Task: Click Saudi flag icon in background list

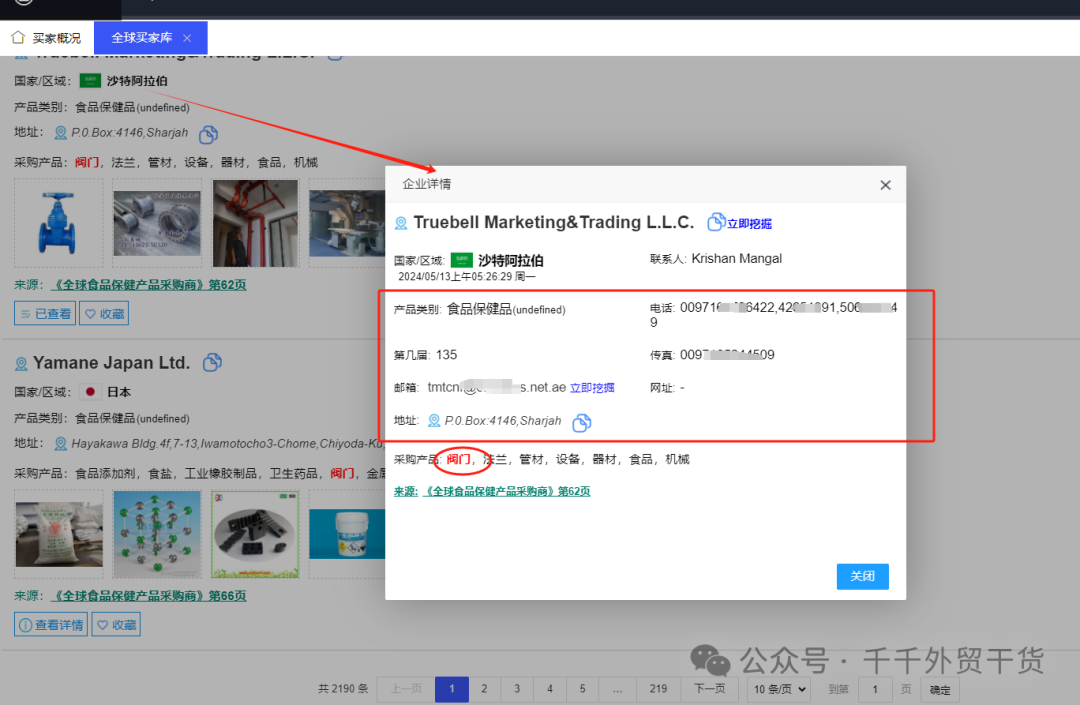Action: pos(90,81)
